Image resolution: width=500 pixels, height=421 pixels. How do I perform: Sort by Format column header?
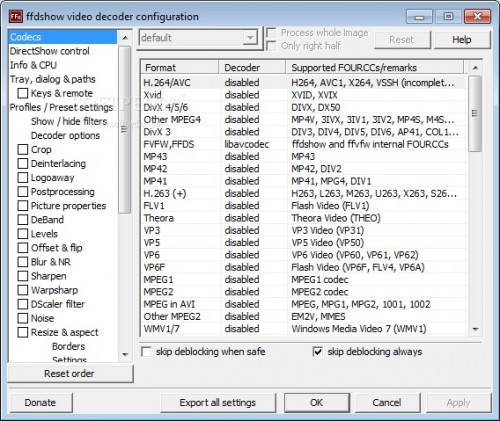(179, 67)
